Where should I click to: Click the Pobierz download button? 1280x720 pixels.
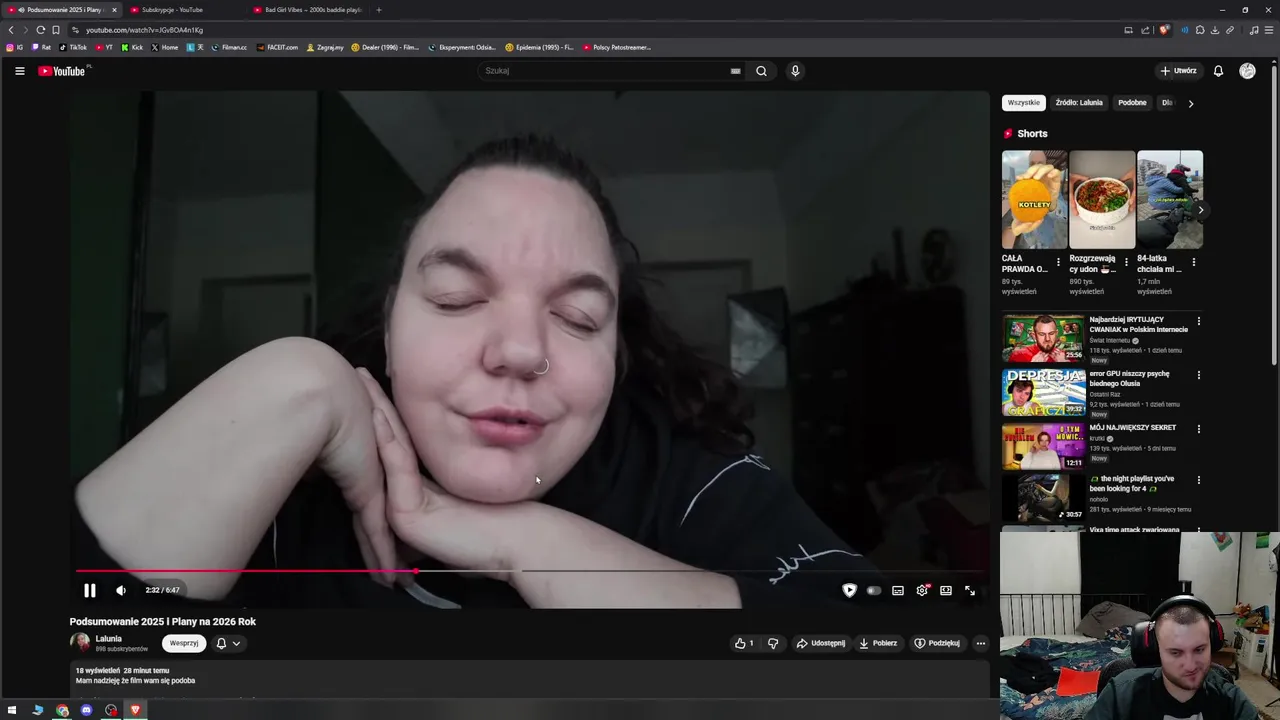click(x=878, y=643)
